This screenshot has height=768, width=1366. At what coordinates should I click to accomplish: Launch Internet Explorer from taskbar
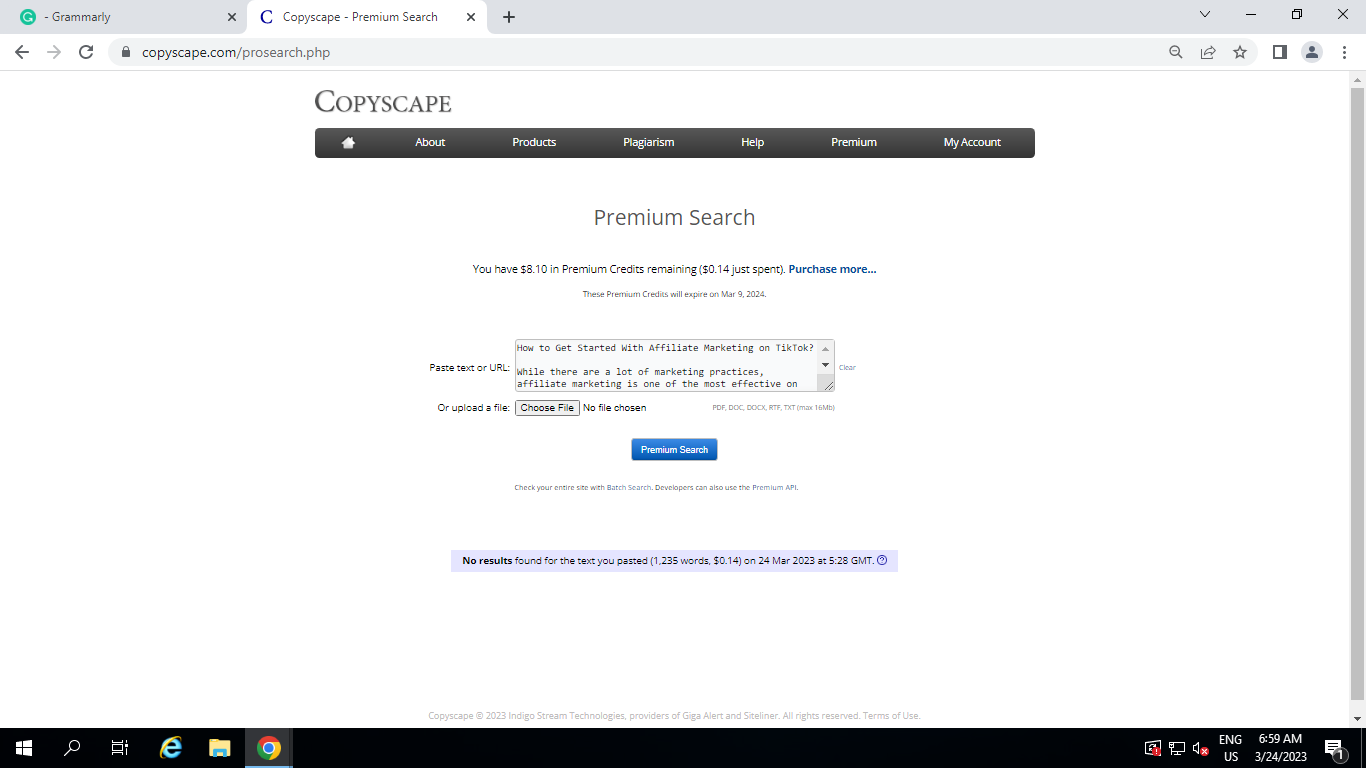172,748
